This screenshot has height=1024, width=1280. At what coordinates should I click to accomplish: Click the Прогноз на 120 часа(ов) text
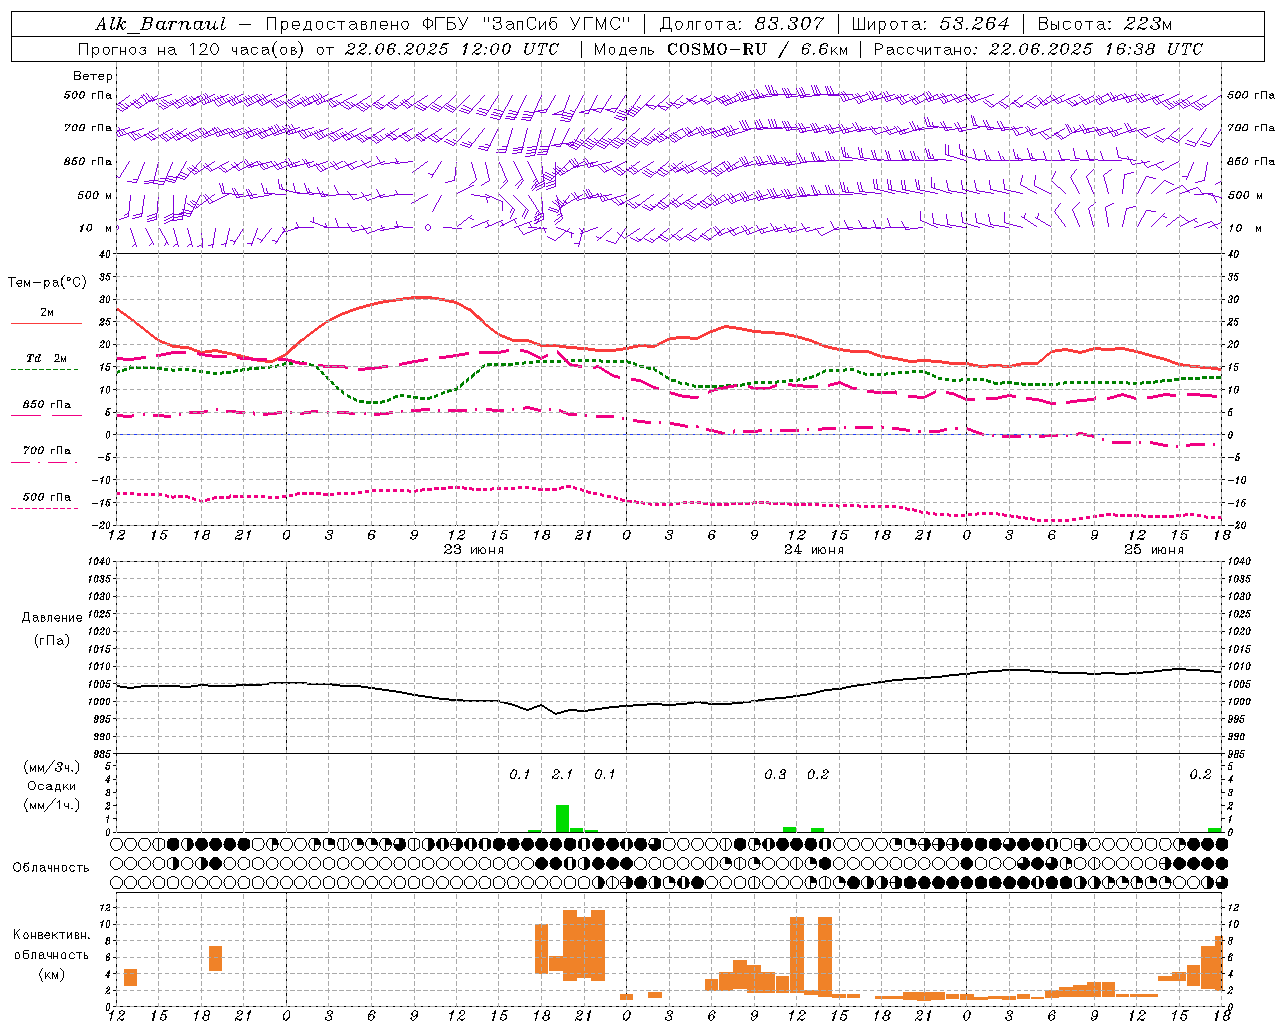(x=193, y=49)
